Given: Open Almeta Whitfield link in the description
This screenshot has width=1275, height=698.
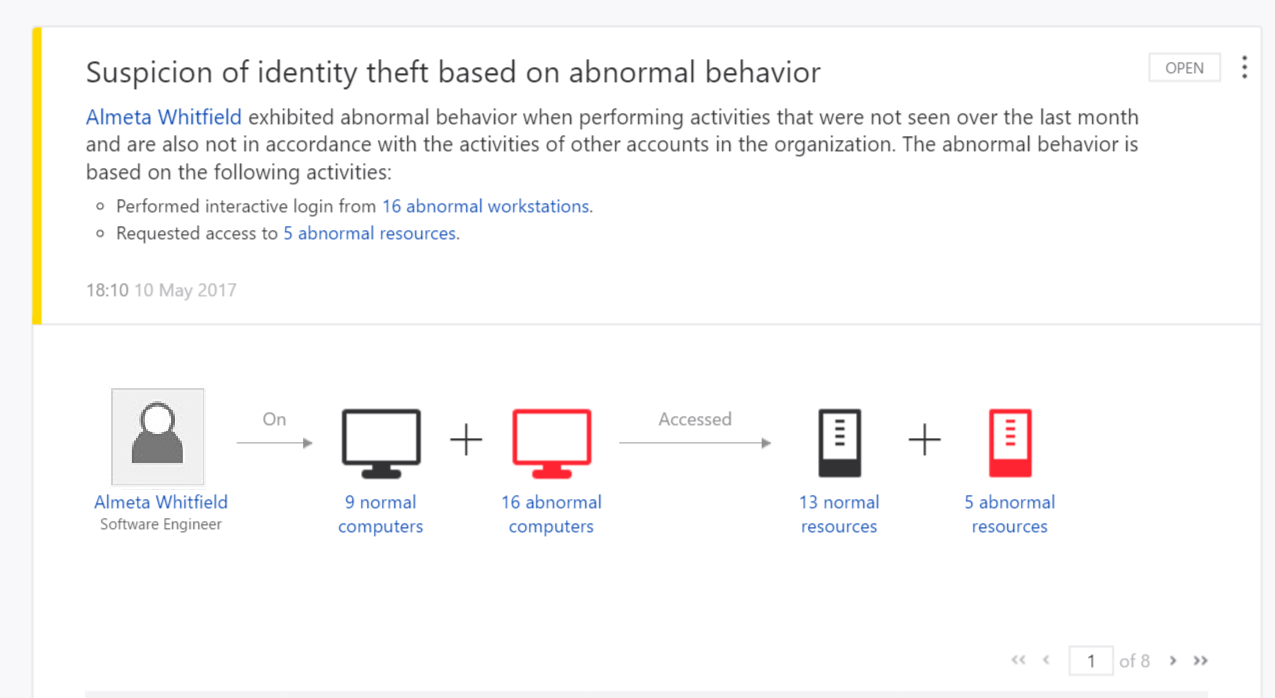Looking at the screenshot, I should [x=163, y=117].
